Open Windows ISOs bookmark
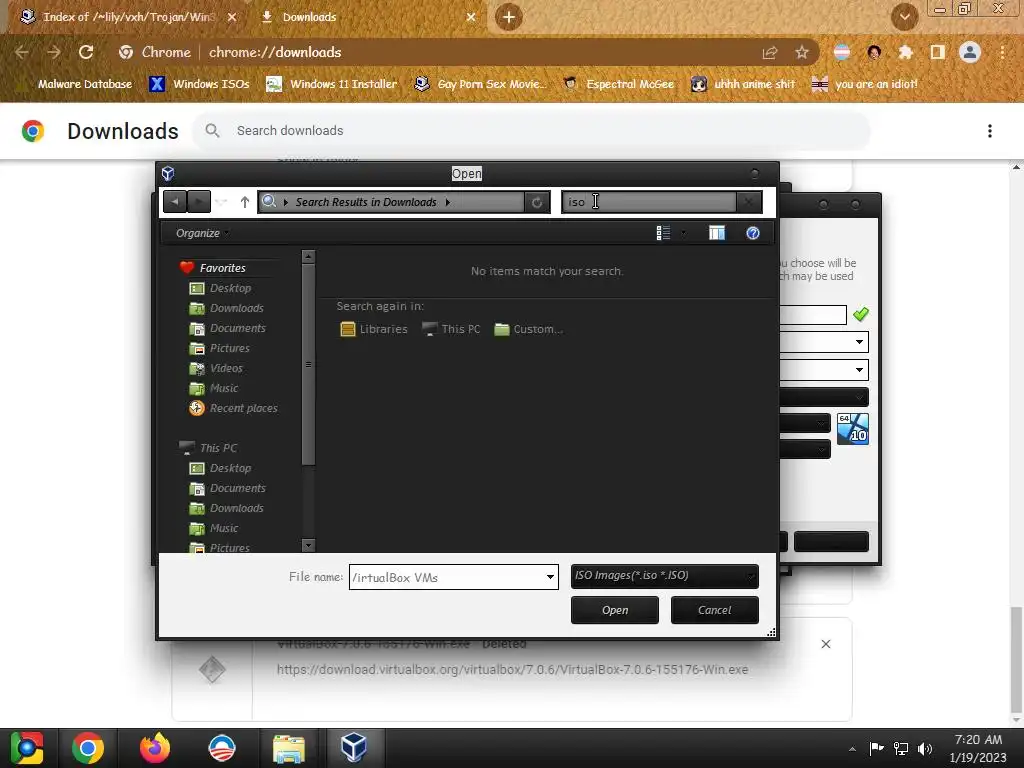This screenshot has height=768, width=1024. pos(200,84)
